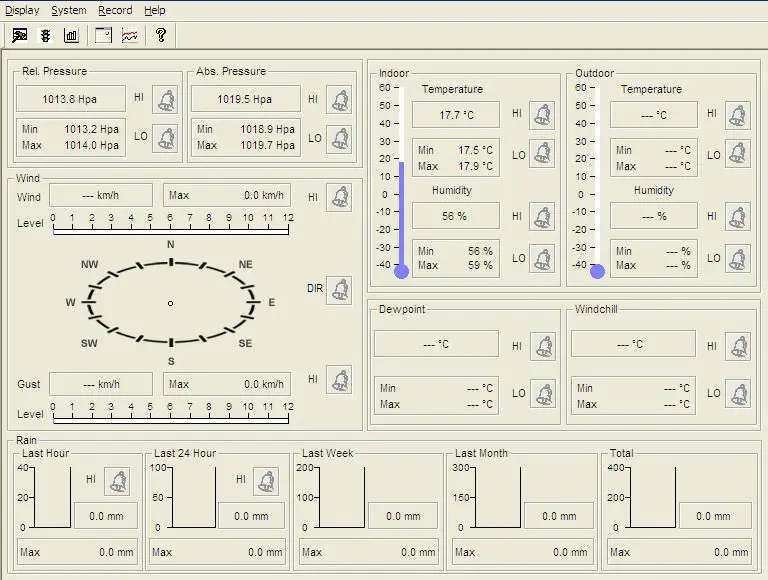Click the yellow question mark help icon
Screen dimensions: 768x580
160,36
